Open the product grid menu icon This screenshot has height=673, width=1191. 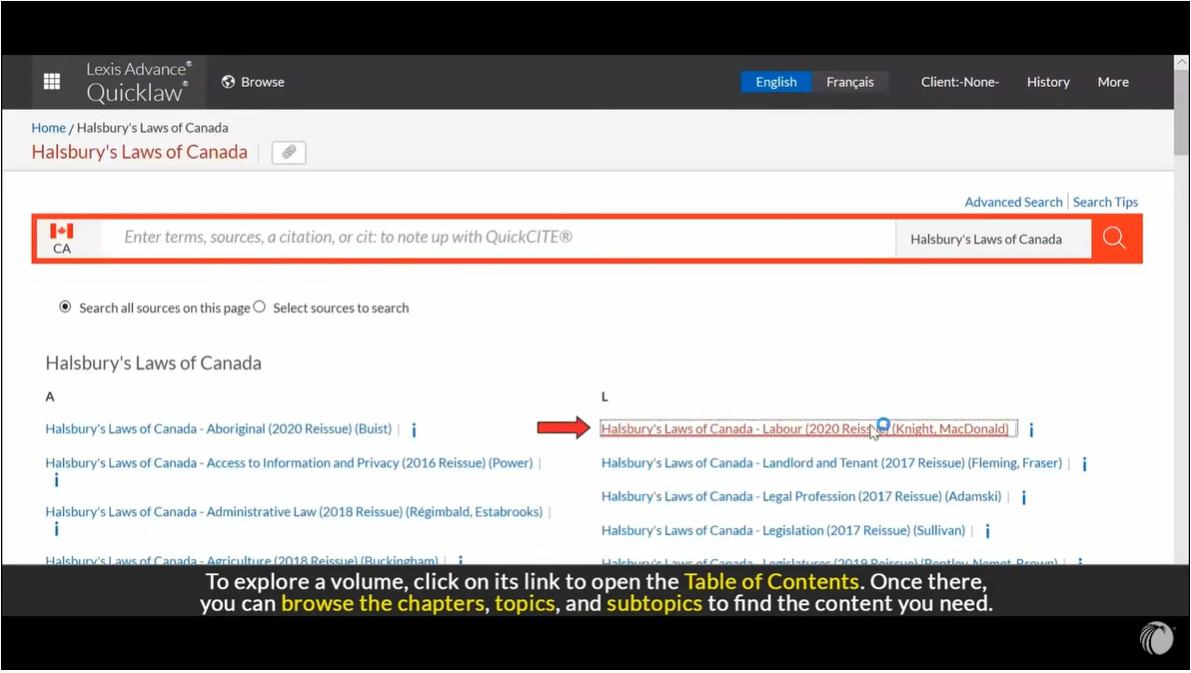[x=52, y=82]
